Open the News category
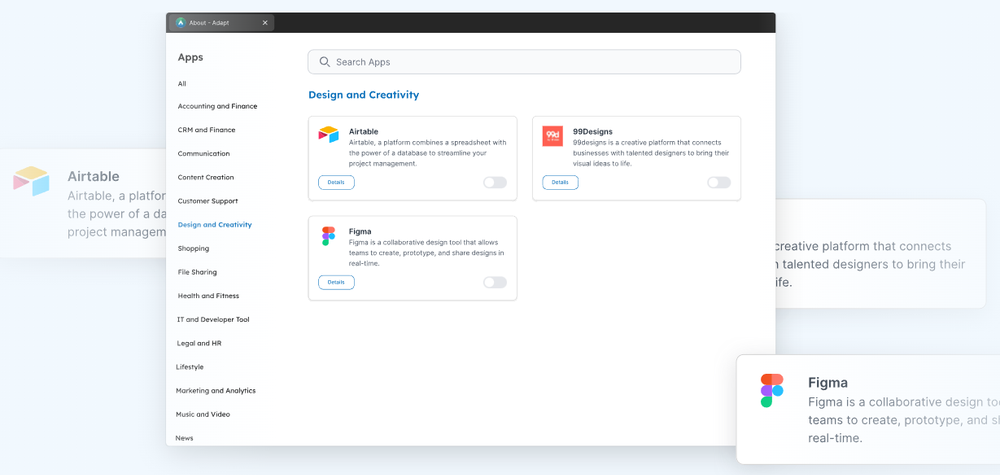Viewport: 1000px width, 475px height. pos(184,438)
